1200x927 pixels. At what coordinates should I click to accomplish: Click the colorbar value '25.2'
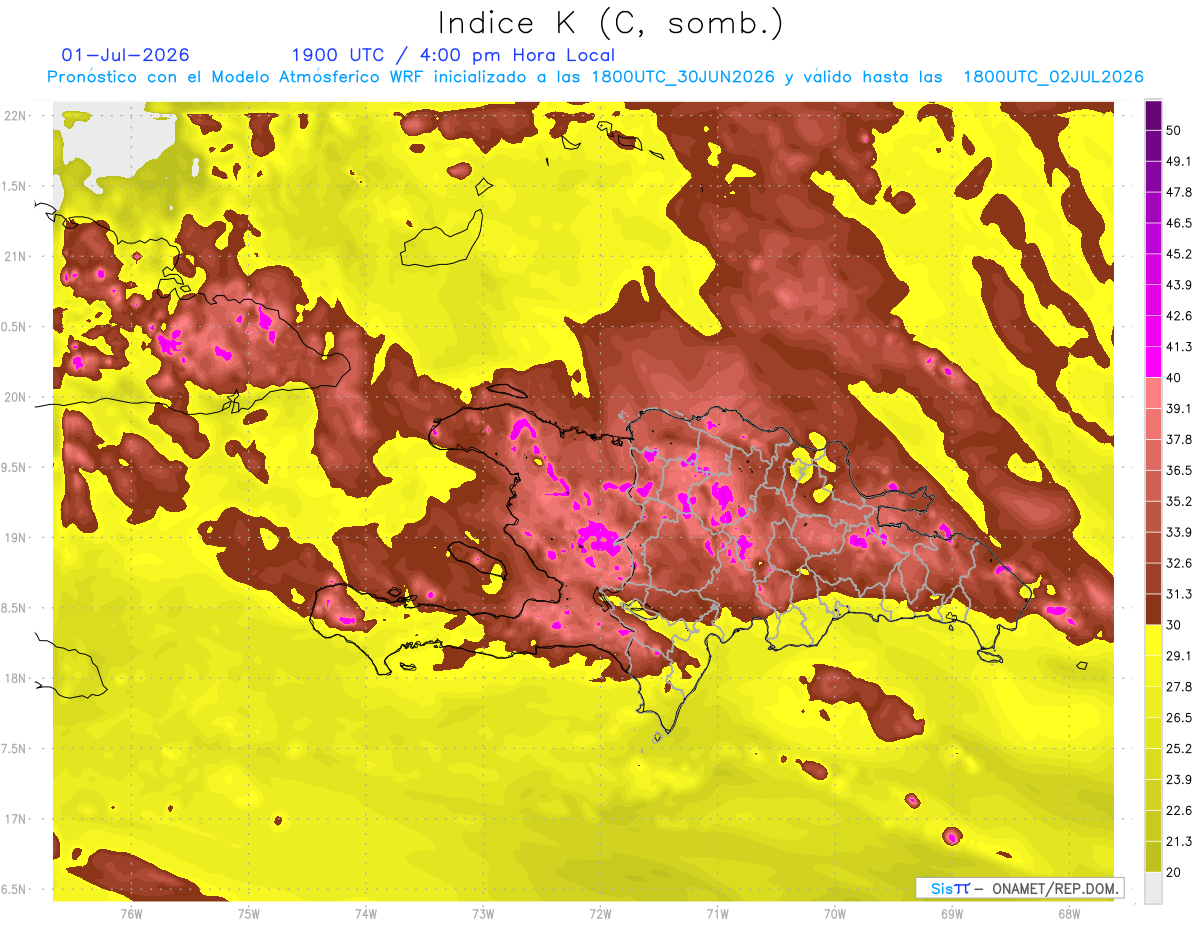1179,748
